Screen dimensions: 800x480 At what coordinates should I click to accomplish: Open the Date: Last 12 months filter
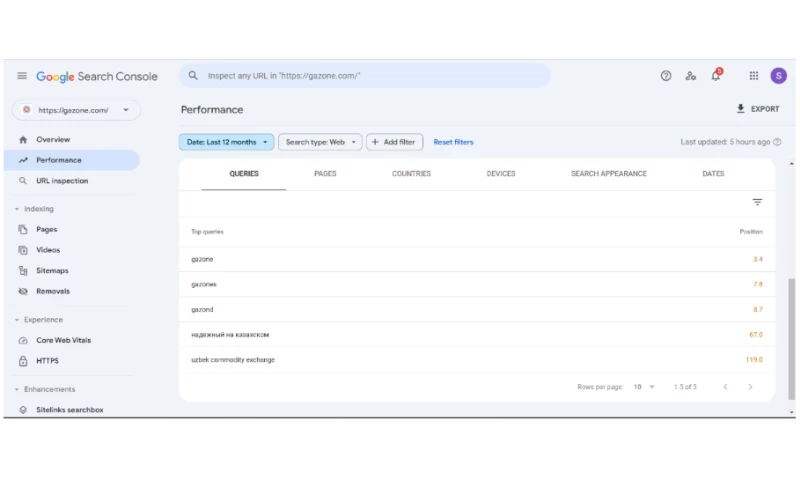pyautogui.click(x=227, y=142)
